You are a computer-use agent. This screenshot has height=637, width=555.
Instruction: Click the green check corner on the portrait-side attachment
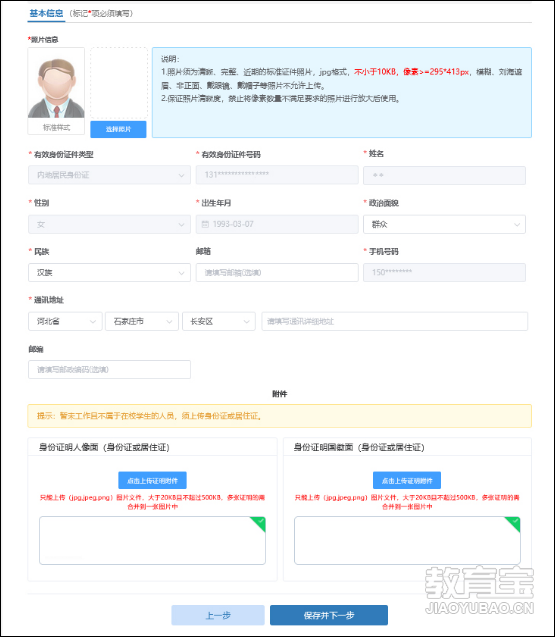258,524
